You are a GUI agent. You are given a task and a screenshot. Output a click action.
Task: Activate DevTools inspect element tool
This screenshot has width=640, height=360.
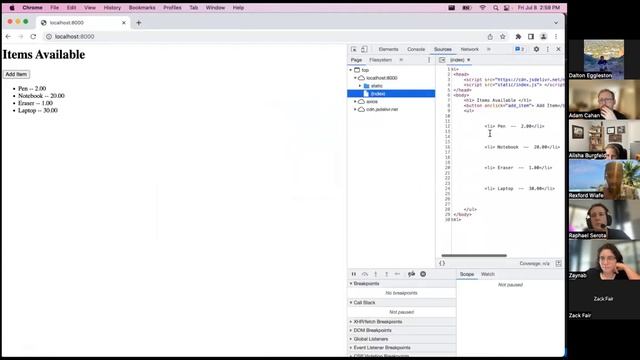pos(354,49)
